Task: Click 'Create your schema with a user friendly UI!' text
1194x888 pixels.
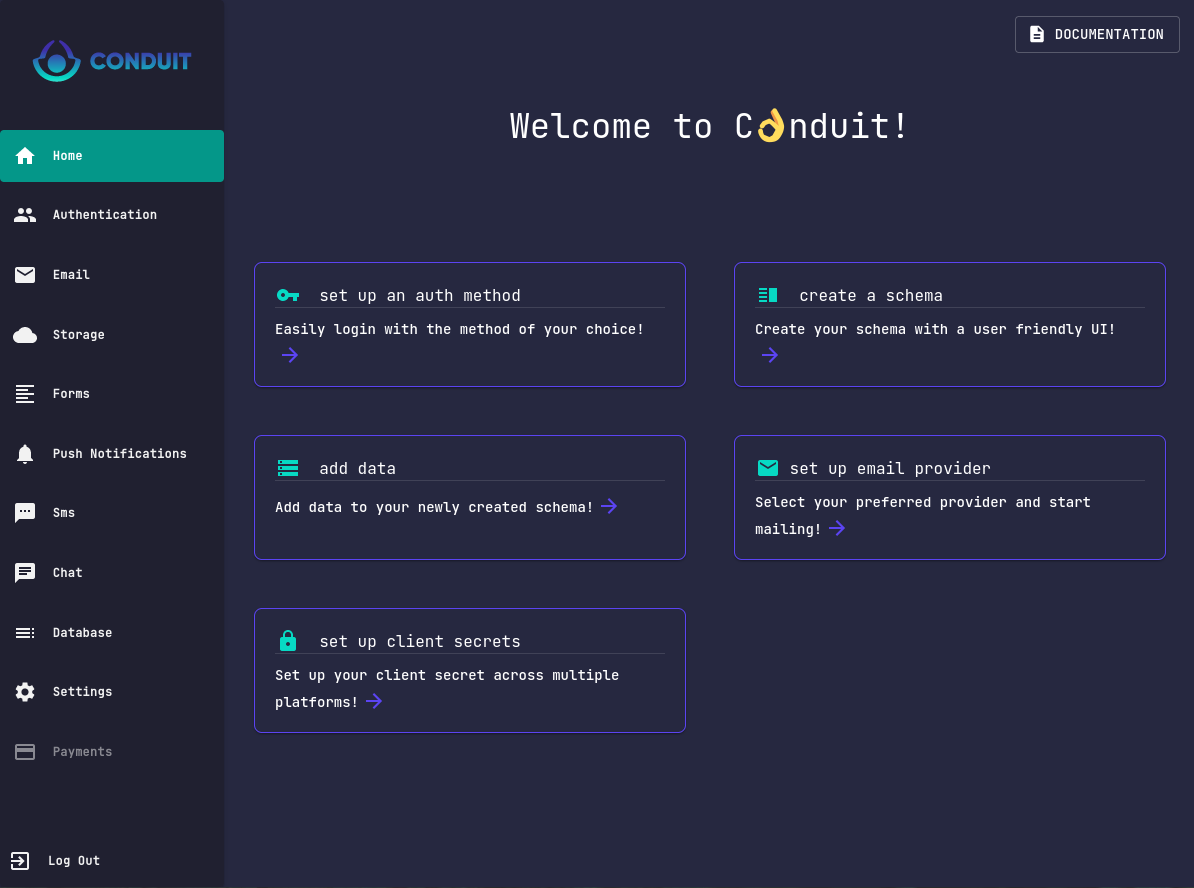Action: click(935, 329)
